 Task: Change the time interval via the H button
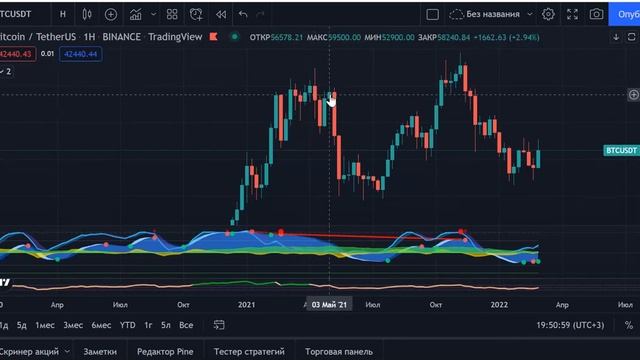tap(62, 14)
